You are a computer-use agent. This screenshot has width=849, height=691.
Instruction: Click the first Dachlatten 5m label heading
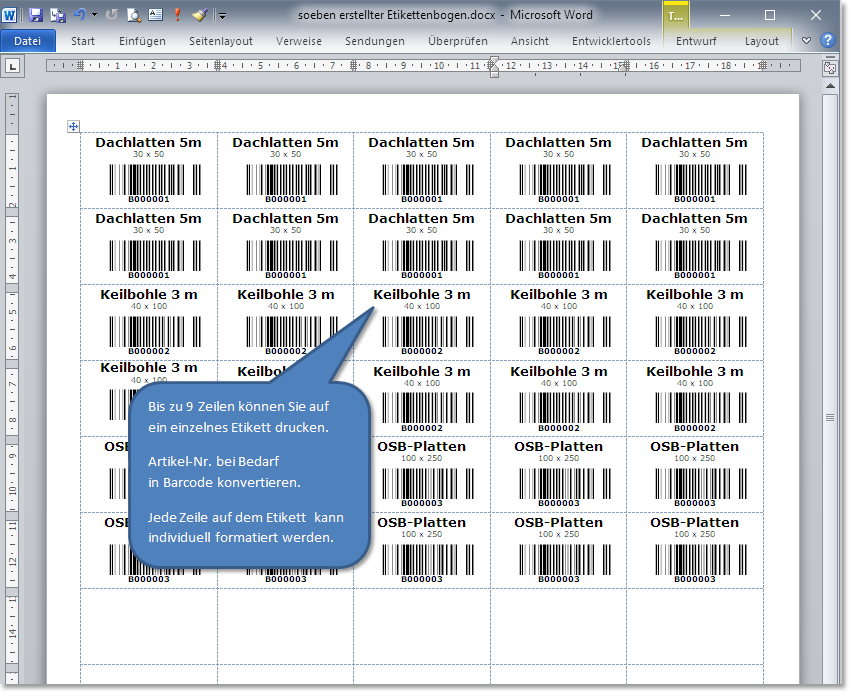[x=148, y=143]
